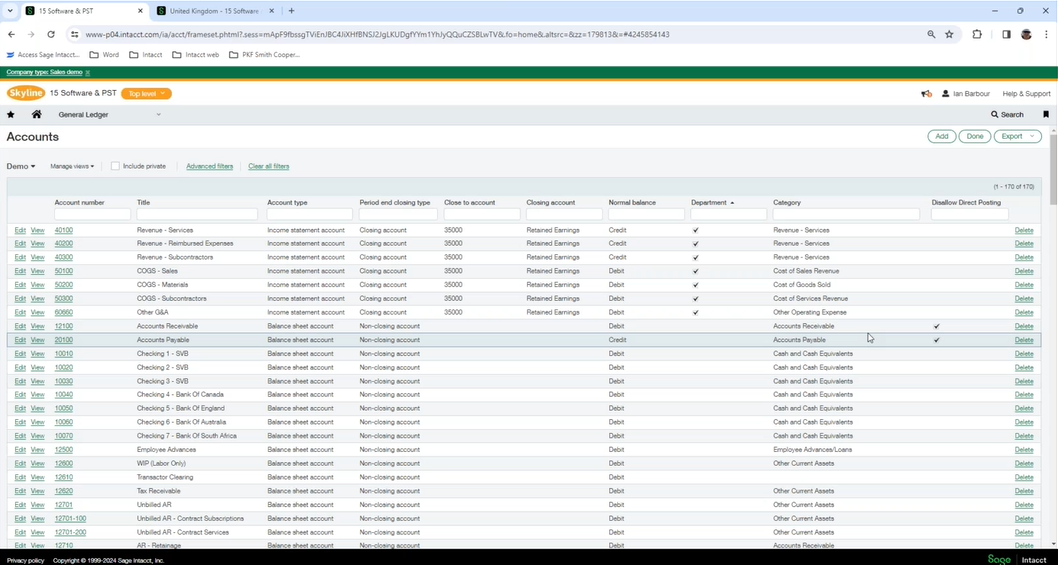Toggle Department checkbox for account 40300
1058x565 pixels.
point(696,257)
